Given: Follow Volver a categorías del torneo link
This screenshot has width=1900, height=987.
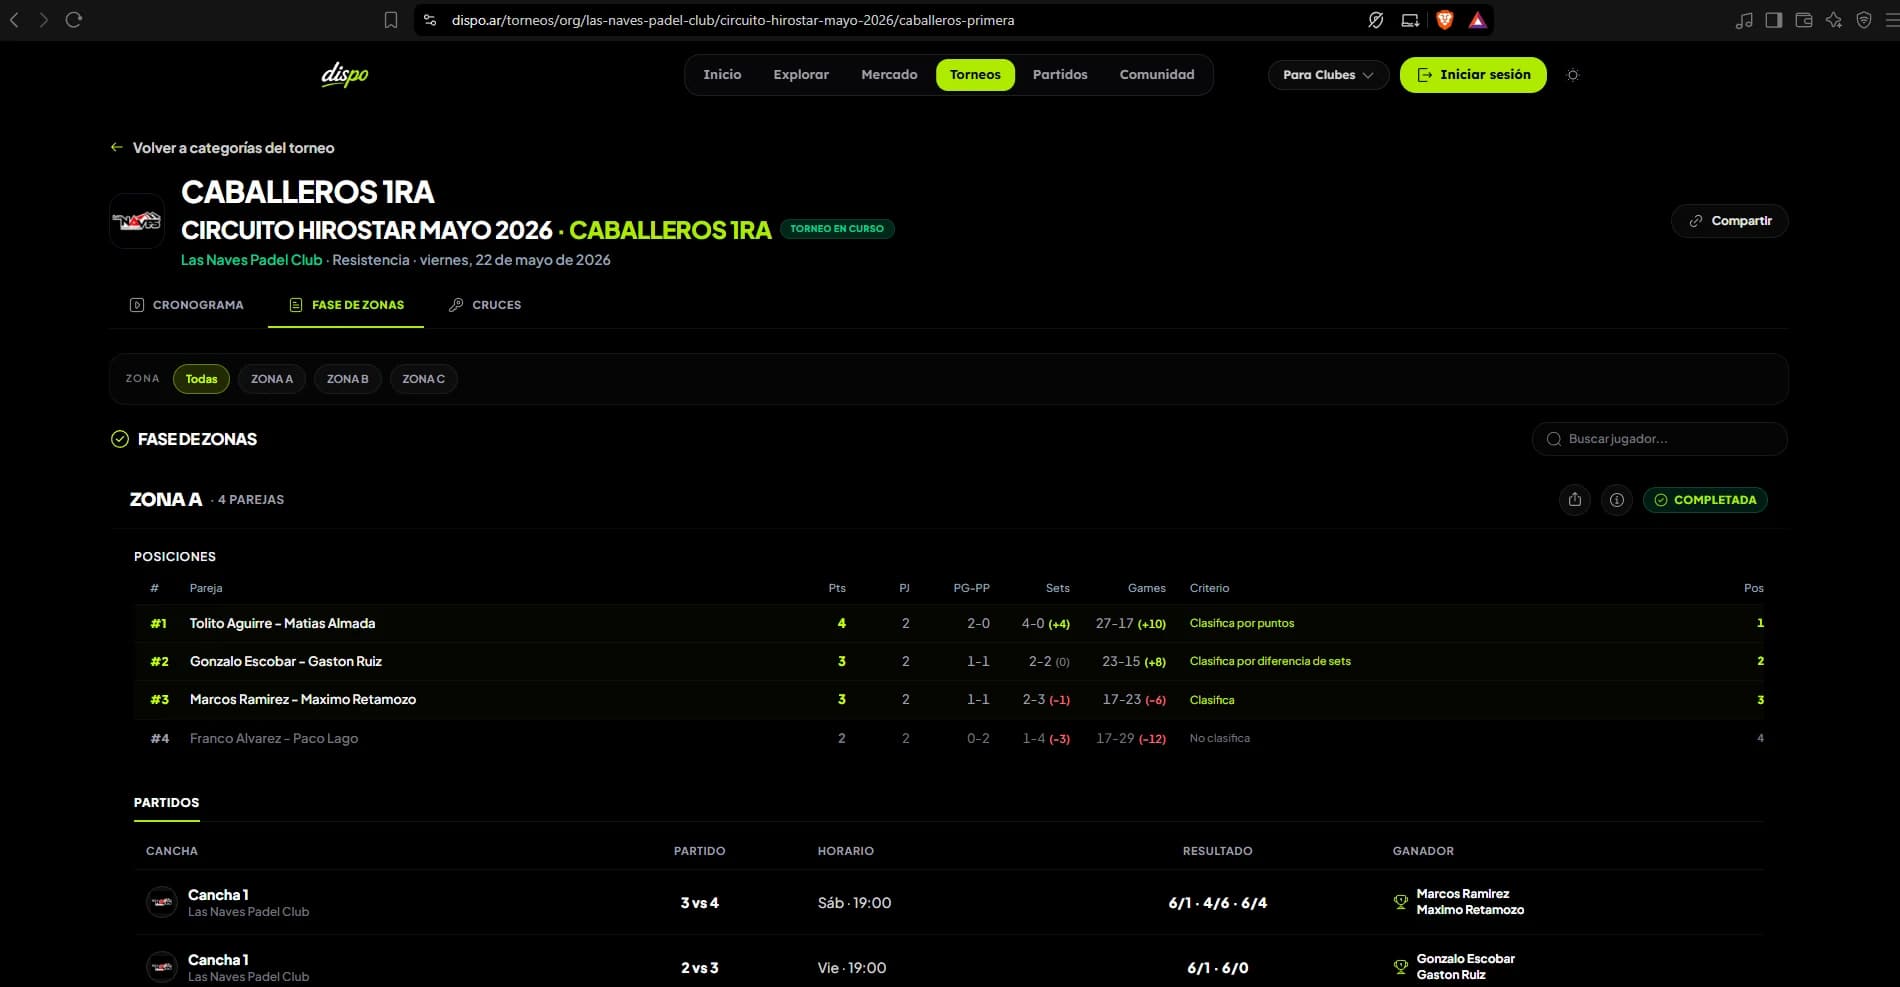Looking at the screenshot, I should pos(222,148).
